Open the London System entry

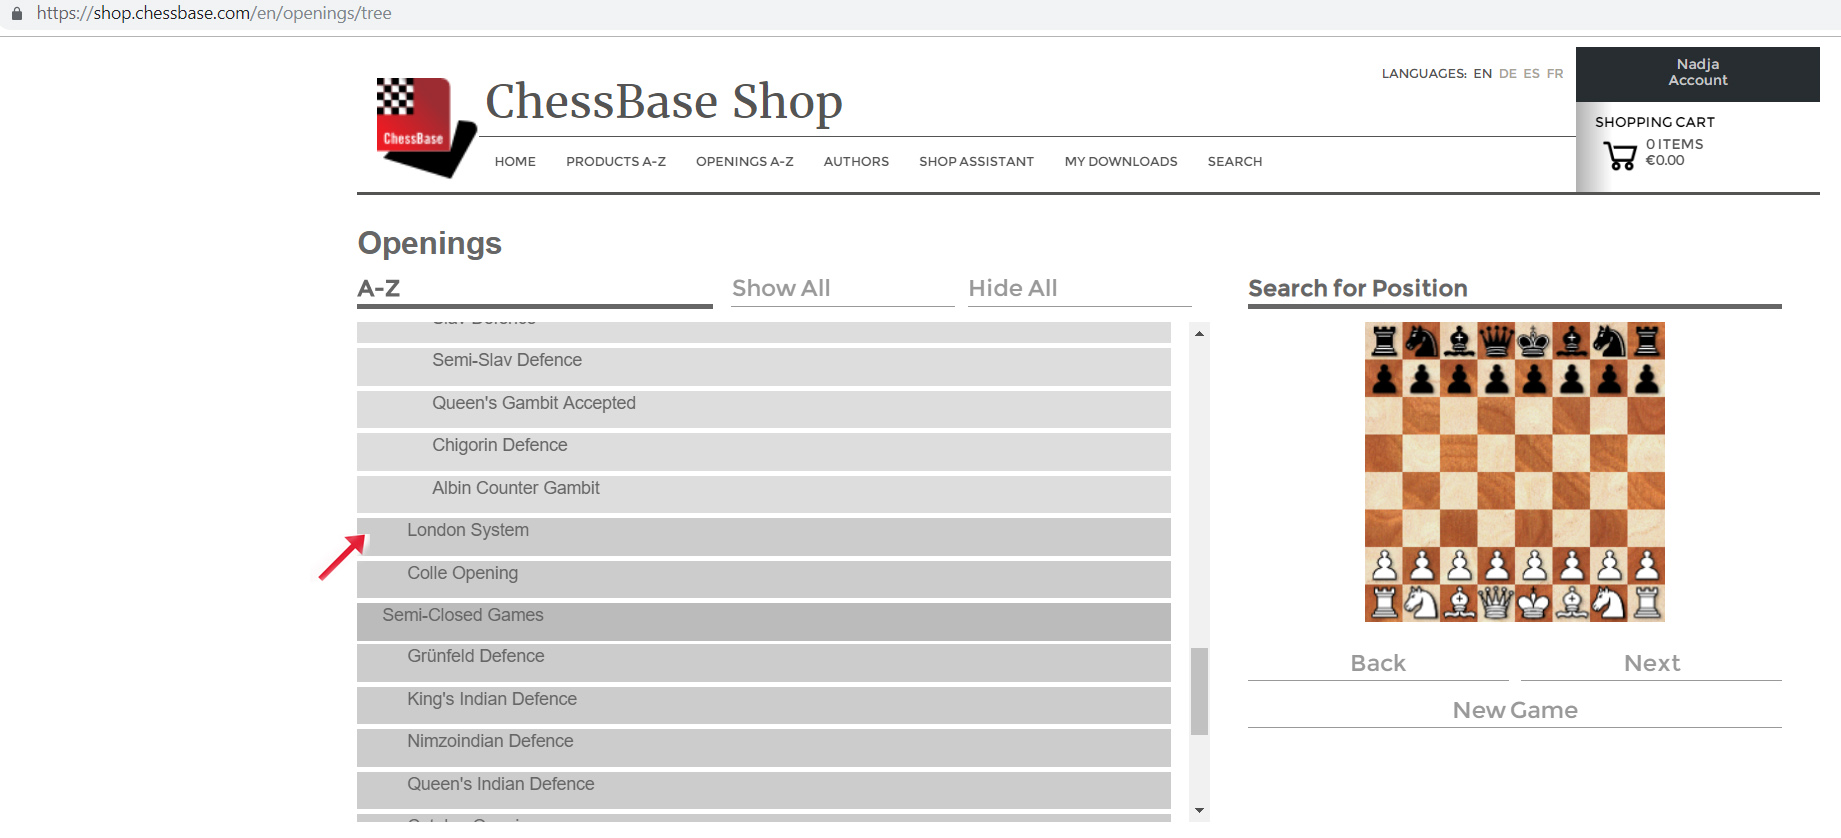pos(764,537)
